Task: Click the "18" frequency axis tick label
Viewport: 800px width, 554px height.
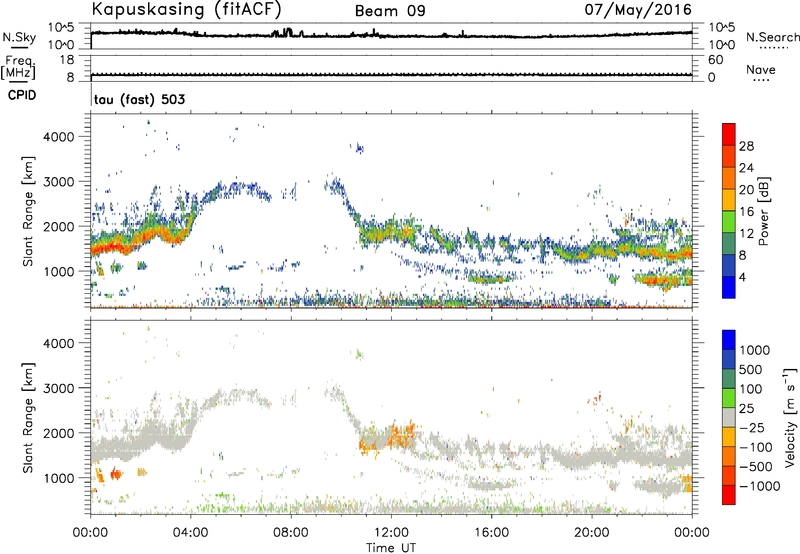Action: tap(67, 60)
